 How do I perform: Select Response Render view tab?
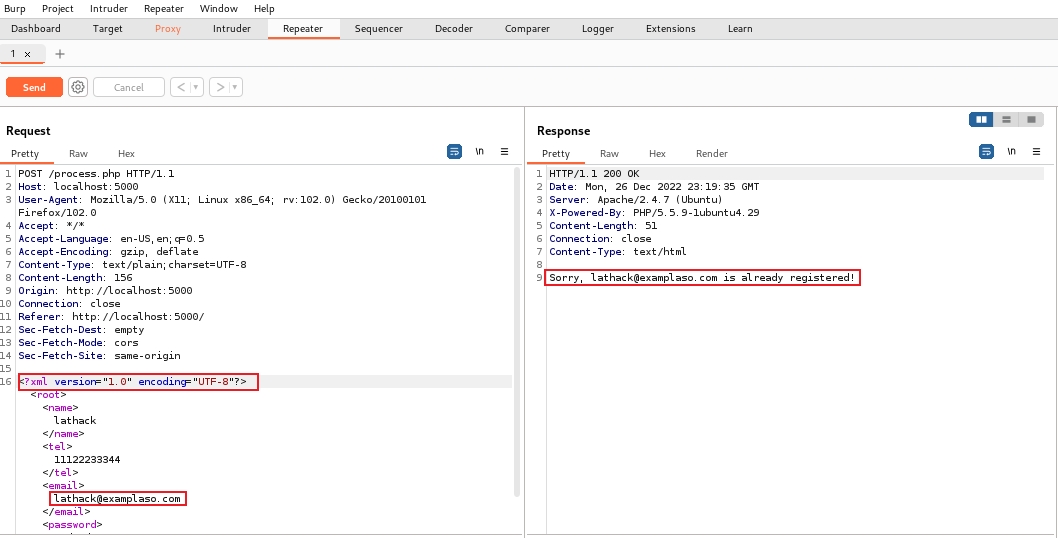(x=712, y=154)
